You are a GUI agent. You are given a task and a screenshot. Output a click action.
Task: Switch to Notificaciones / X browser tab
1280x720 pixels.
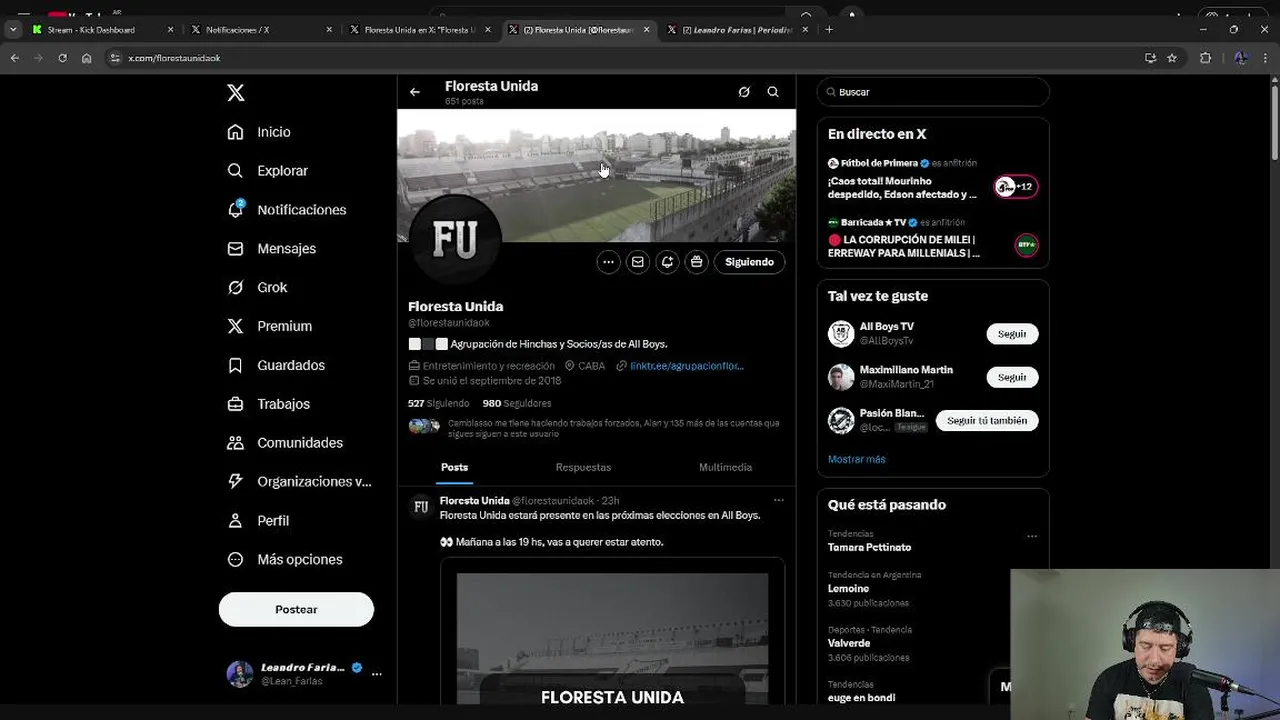point(263,30)
